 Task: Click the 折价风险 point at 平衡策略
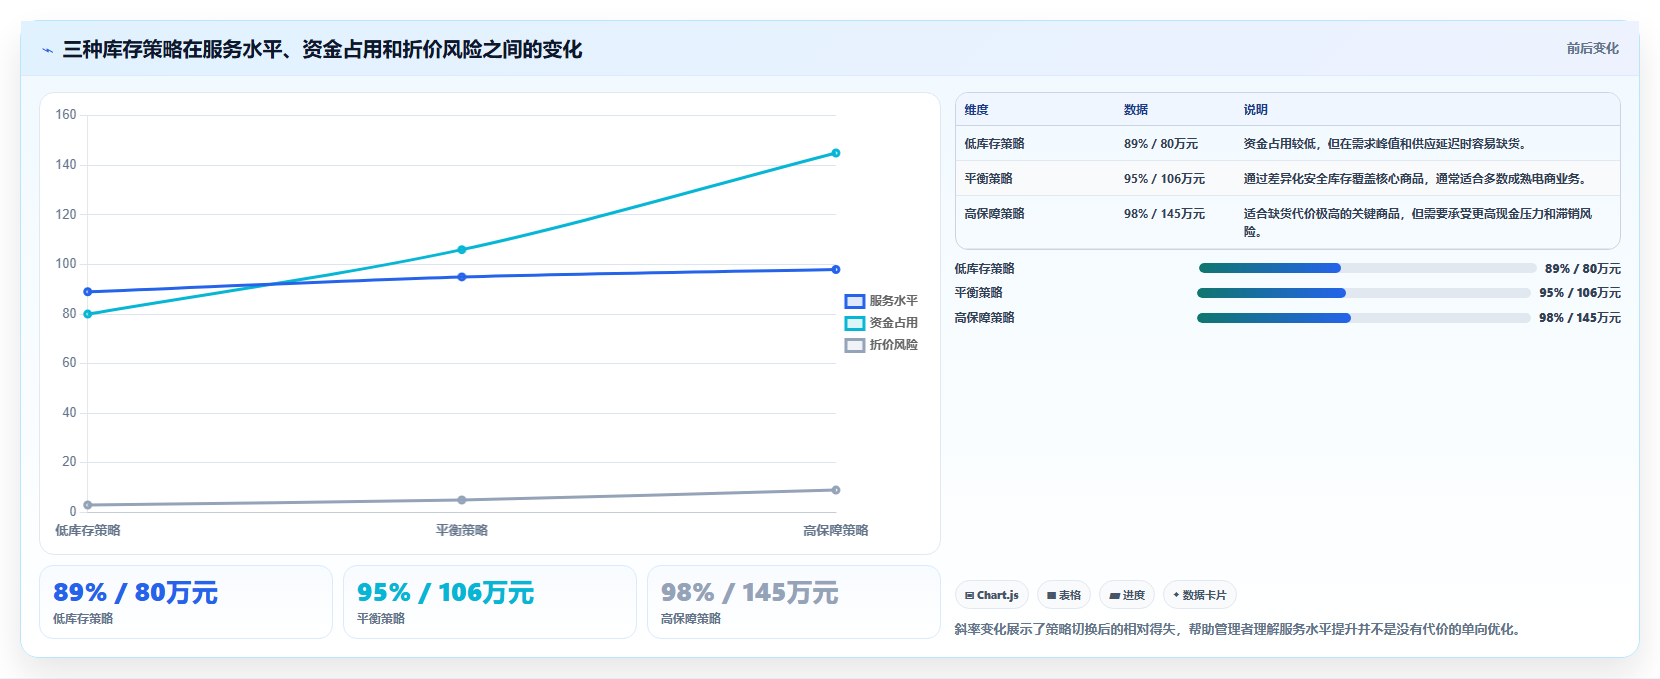(x=462, y=500)
